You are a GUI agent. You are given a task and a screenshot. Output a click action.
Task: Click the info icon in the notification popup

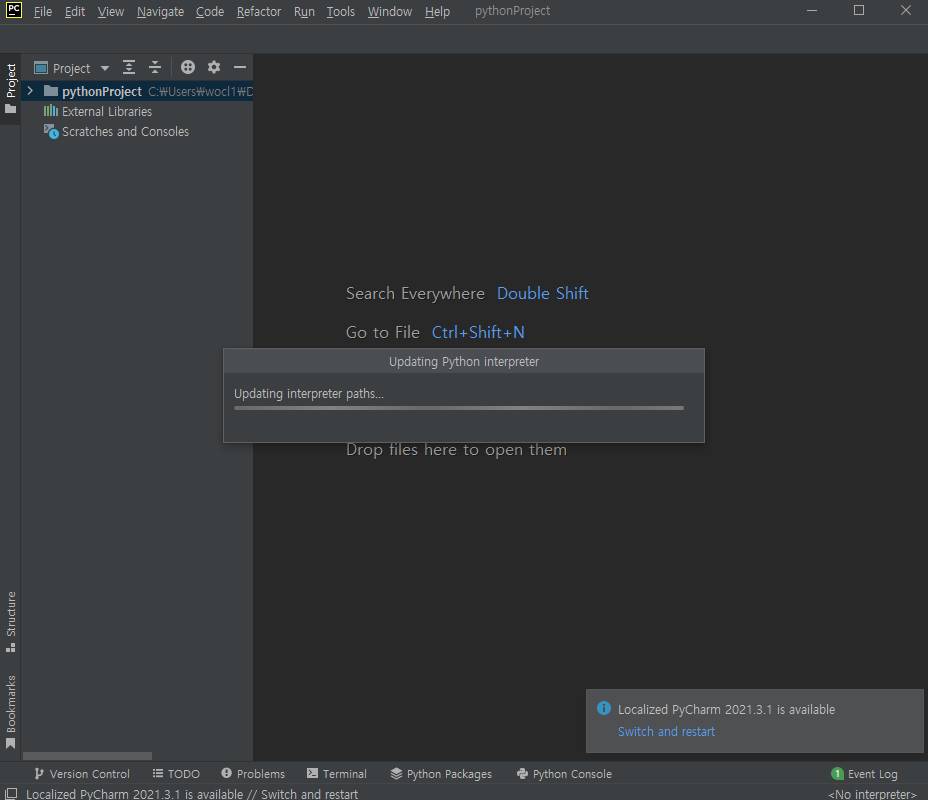point(604,708)
